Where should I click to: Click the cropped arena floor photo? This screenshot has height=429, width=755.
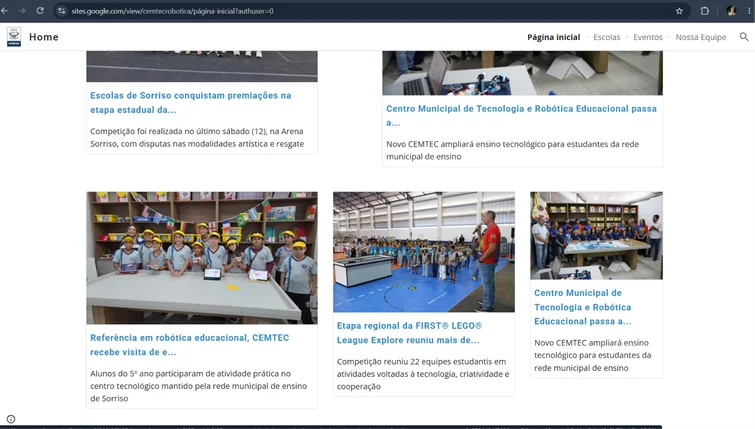click(x=202, y=66)
